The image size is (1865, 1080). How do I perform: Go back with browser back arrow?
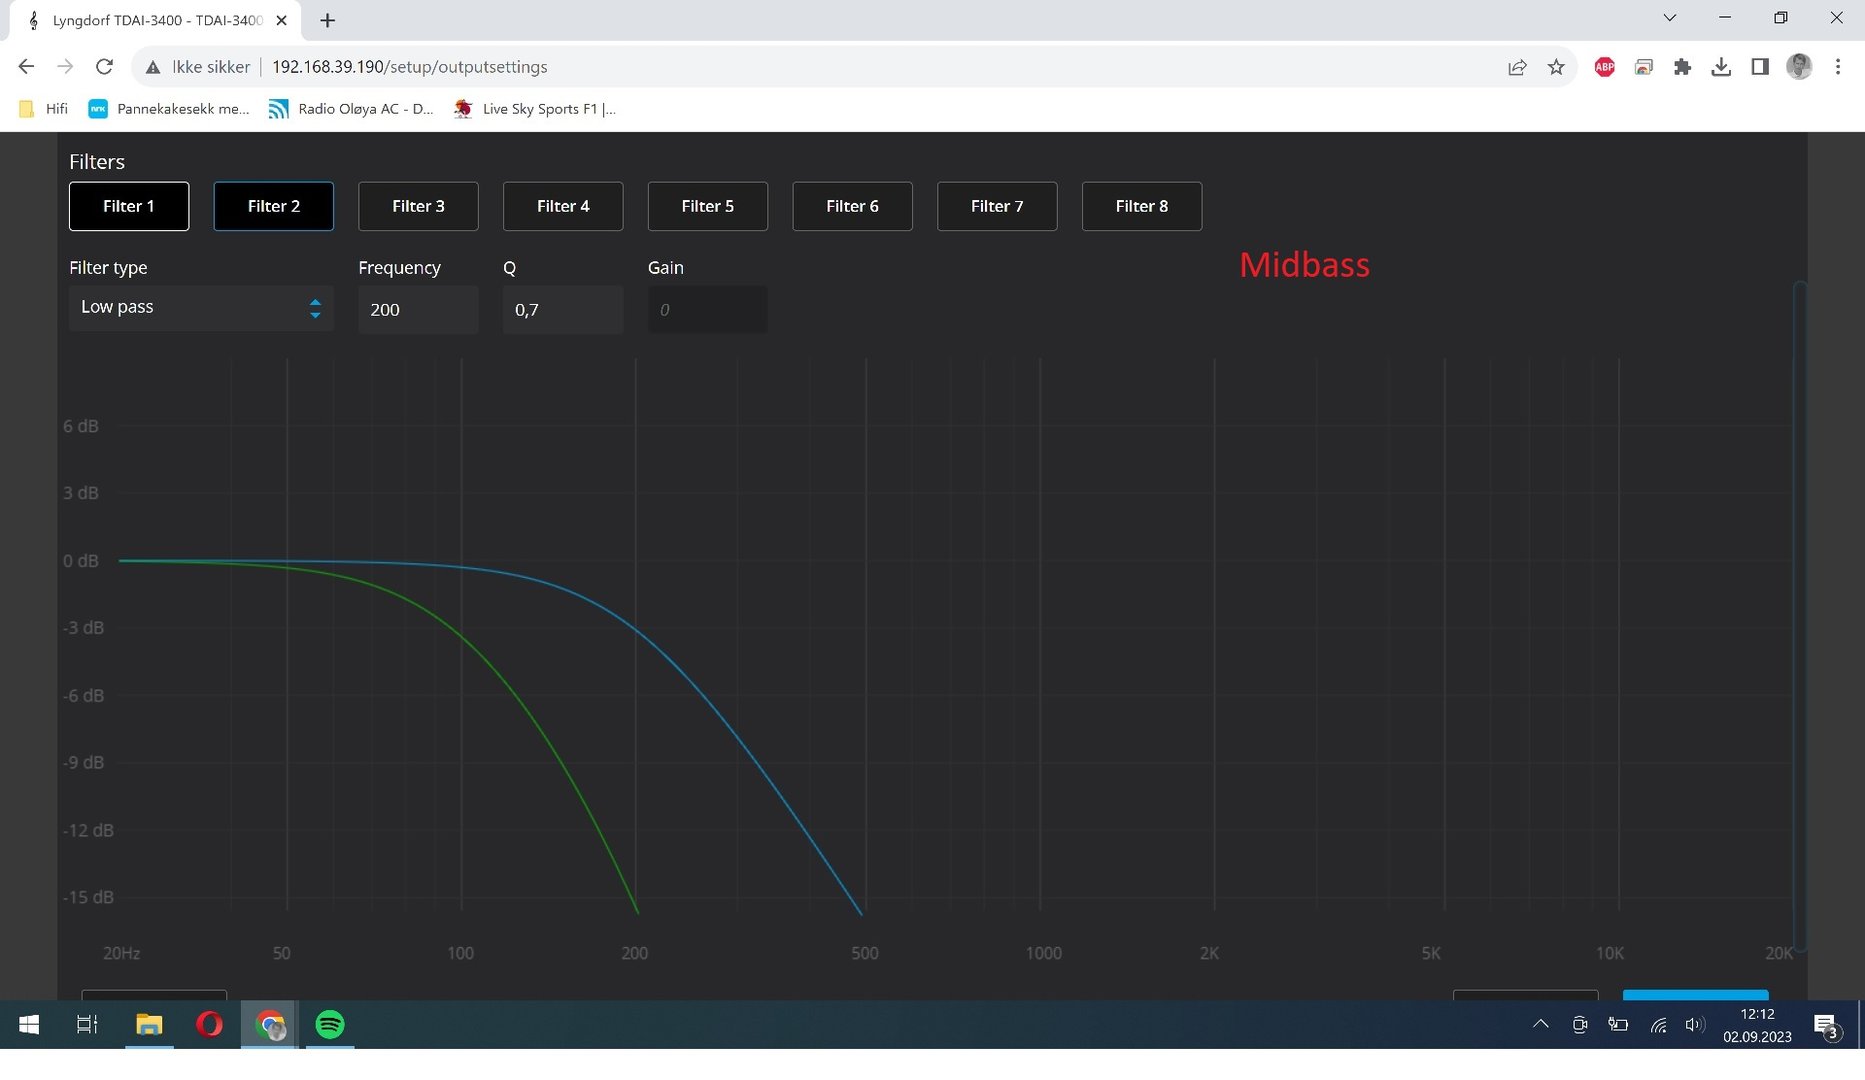[26, 67]
